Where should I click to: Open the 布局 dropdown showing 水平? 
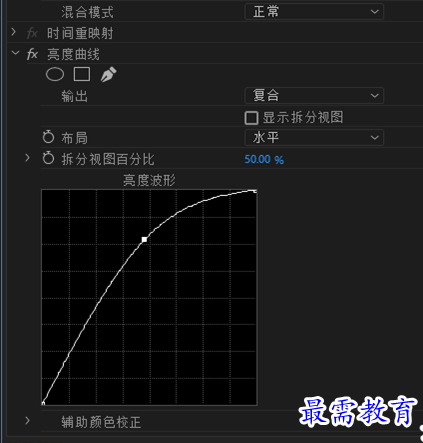pos(314,138)
